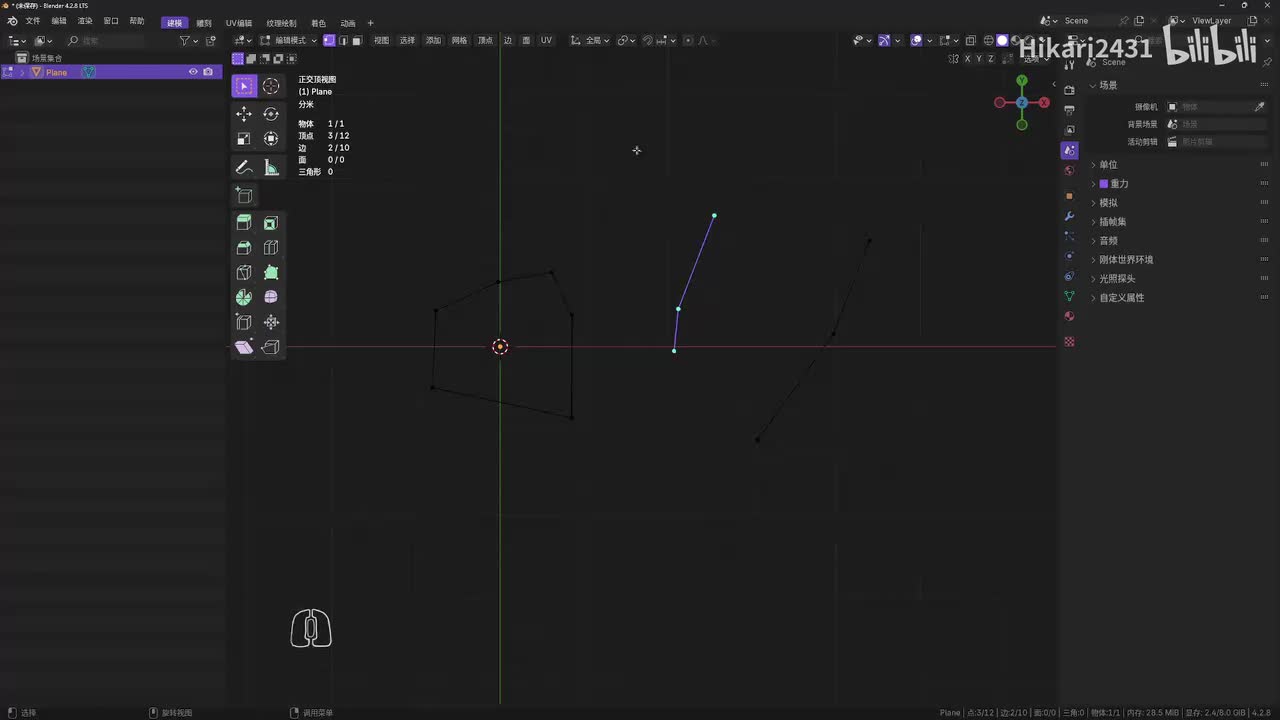Toggle snapping magnet button
The image size is (1280, 720).
coord(647,40)
